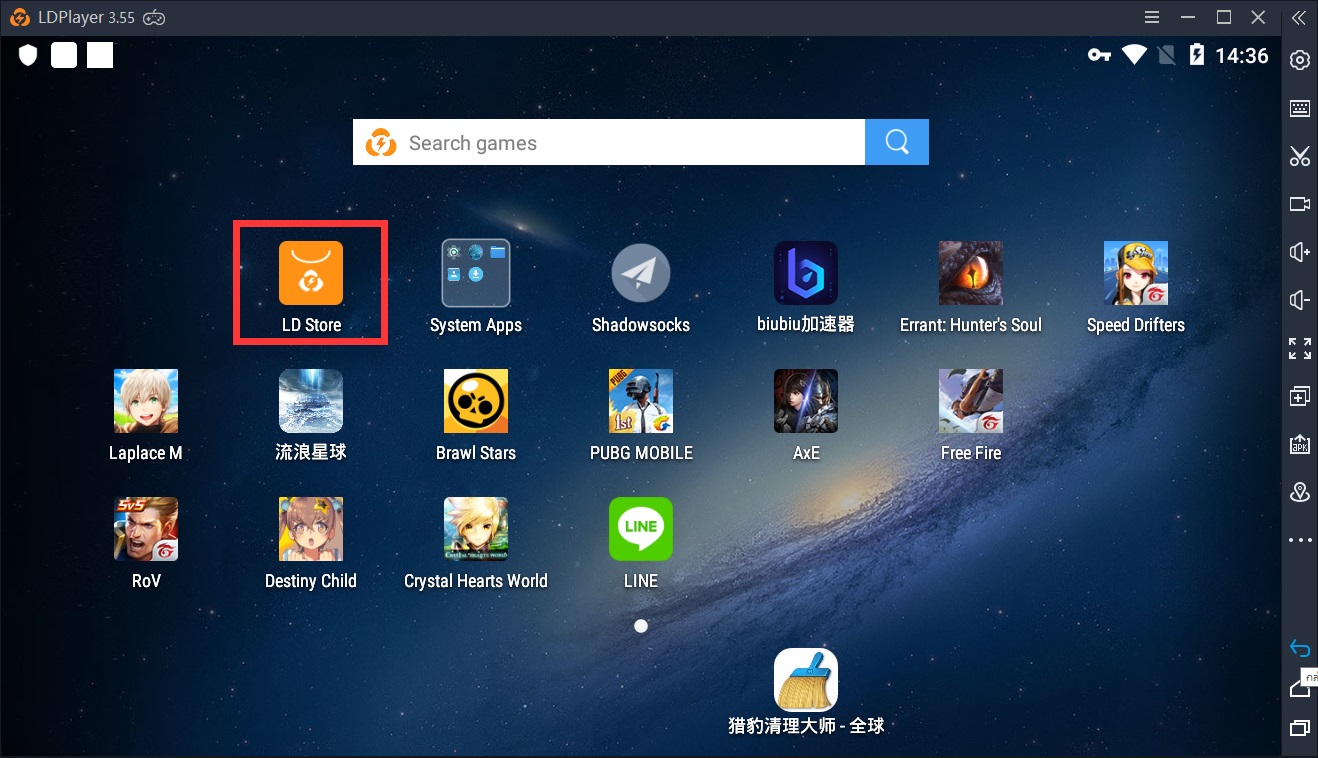Viewport: 1318px width, 758px height.
Task: Open the LINE app
Action: [641, 529]
